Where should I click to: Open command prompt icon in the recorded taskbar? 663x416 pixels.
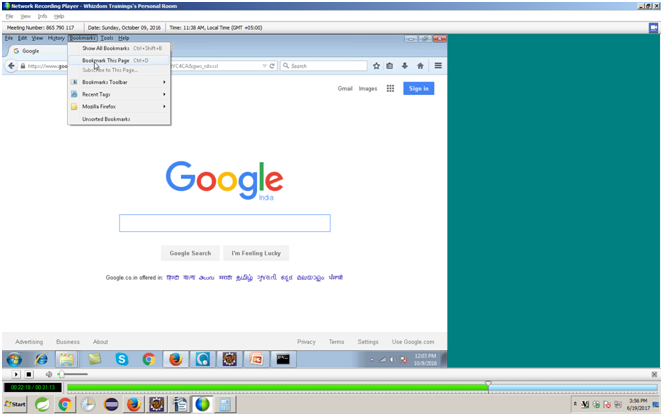(283, 359)
